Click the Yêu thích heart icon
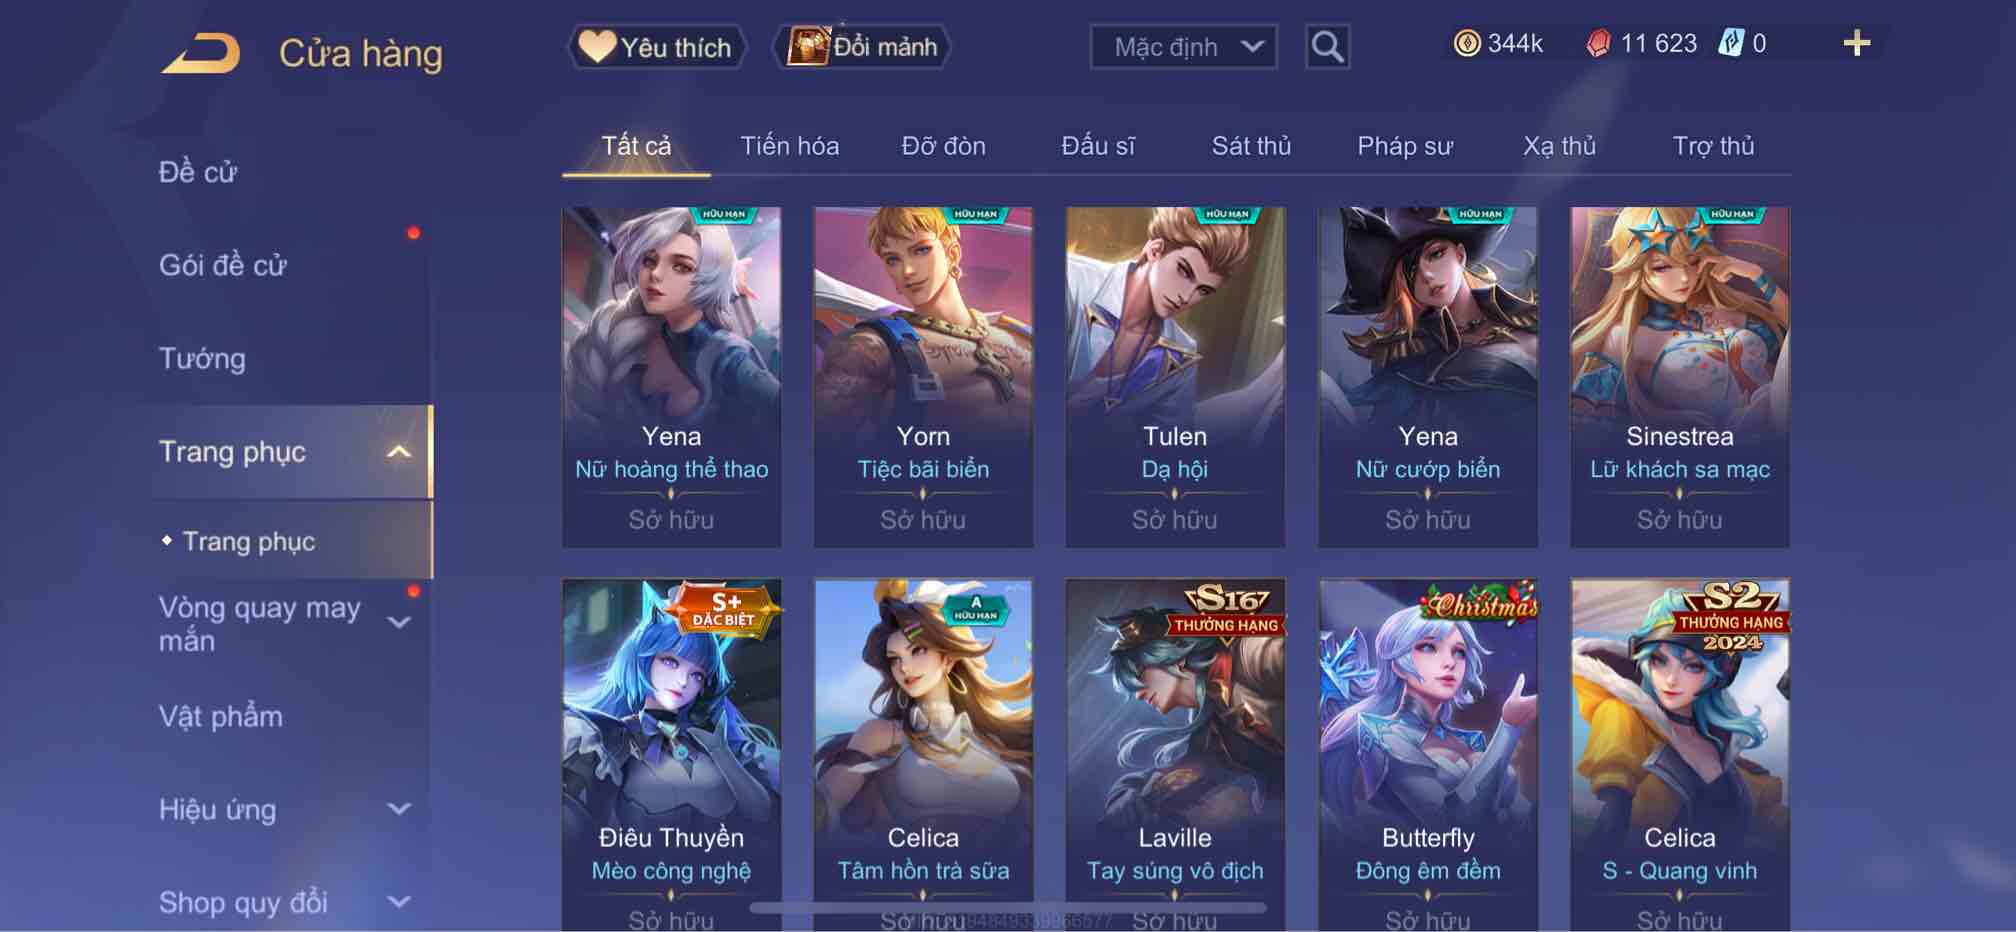 (597, 46)
